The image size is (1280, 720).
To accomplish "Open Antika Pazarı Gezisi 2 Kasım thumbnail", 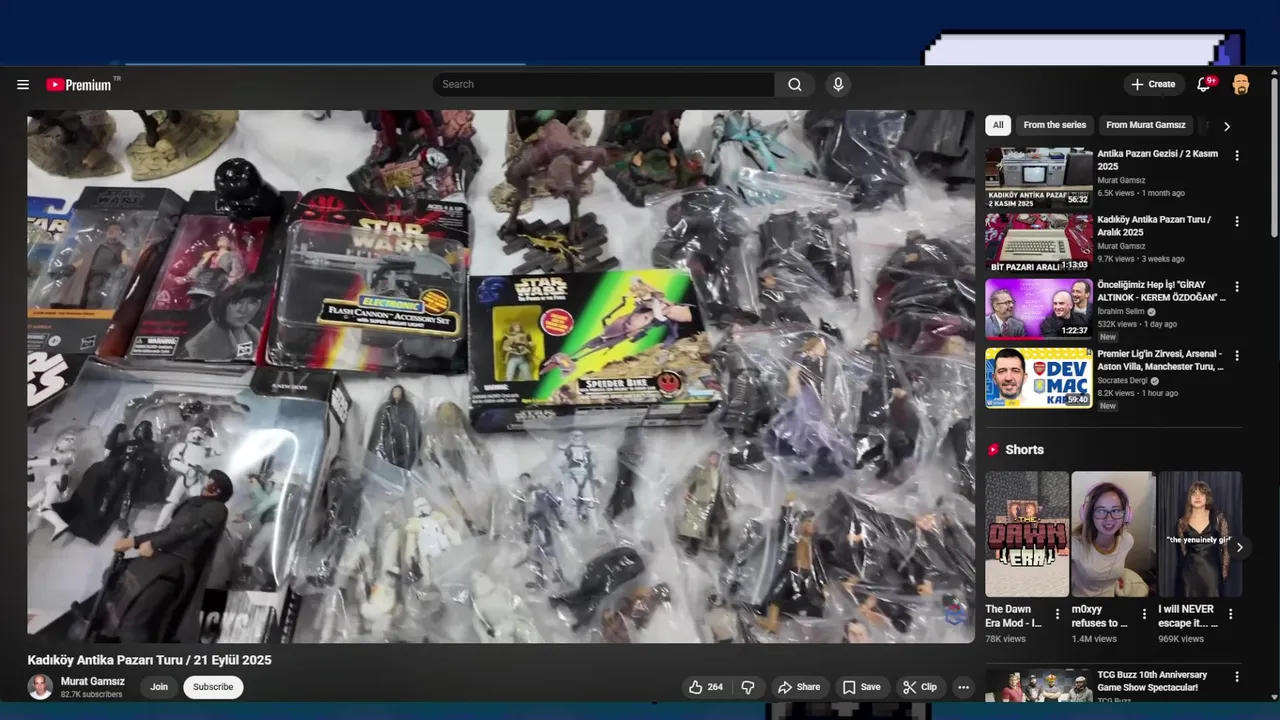I will coord(1039,178).
